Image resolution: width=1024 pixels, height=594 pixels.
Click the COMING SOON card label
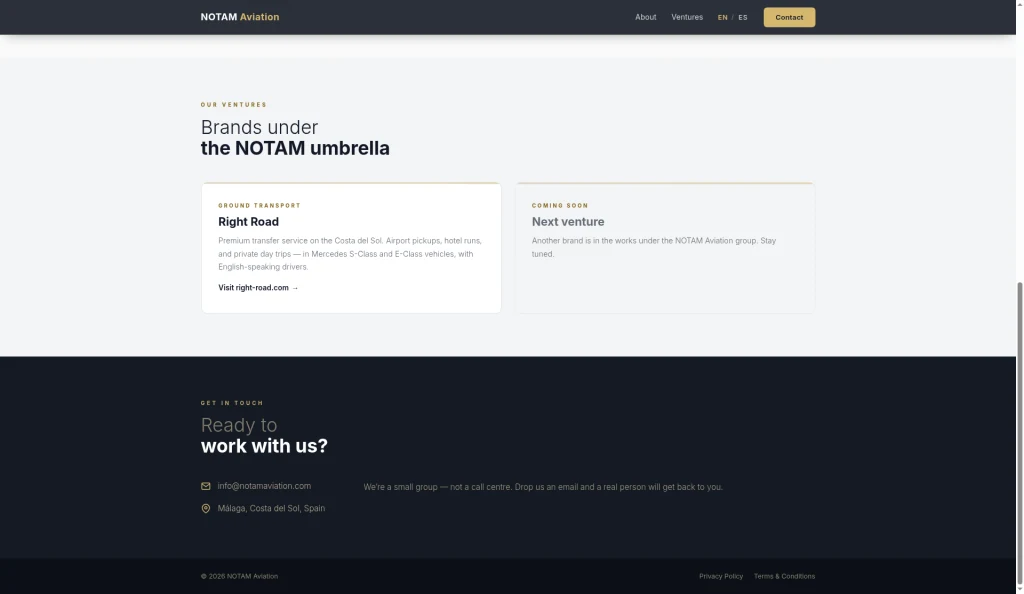(560, 206)
